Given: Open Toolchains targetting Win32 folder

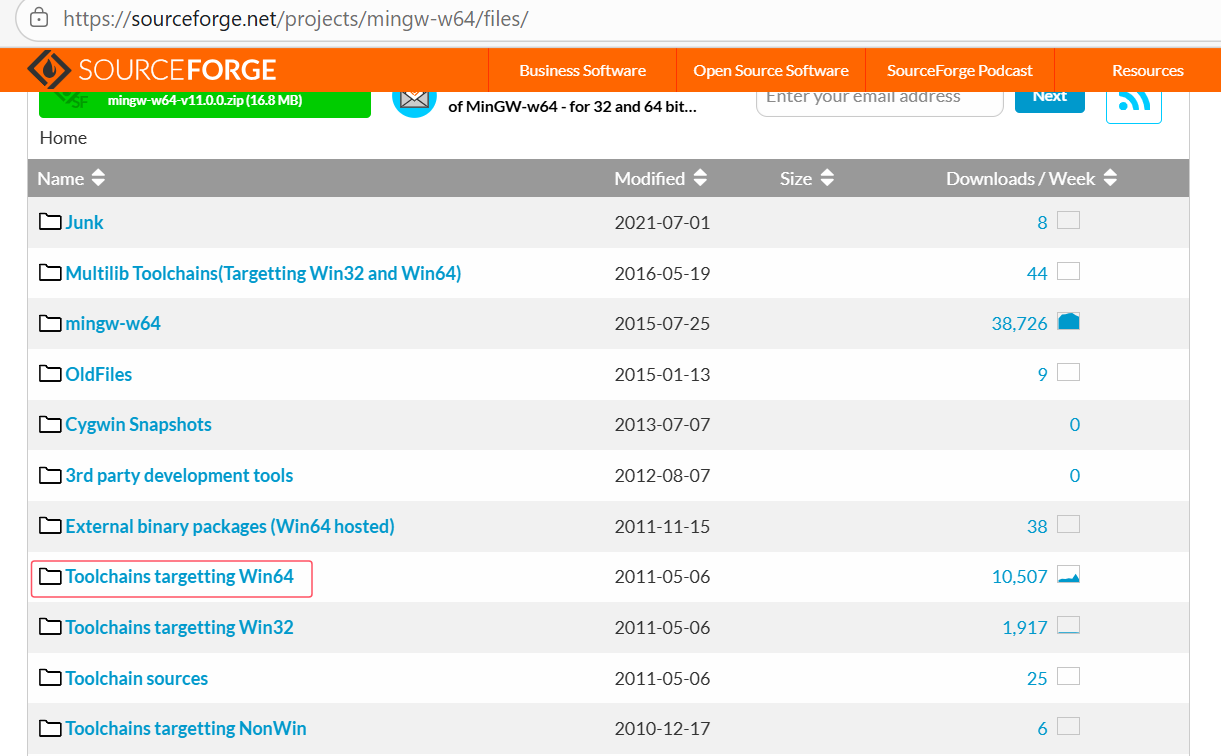Looking at the screenshot, I should click(x=180, y=627).
